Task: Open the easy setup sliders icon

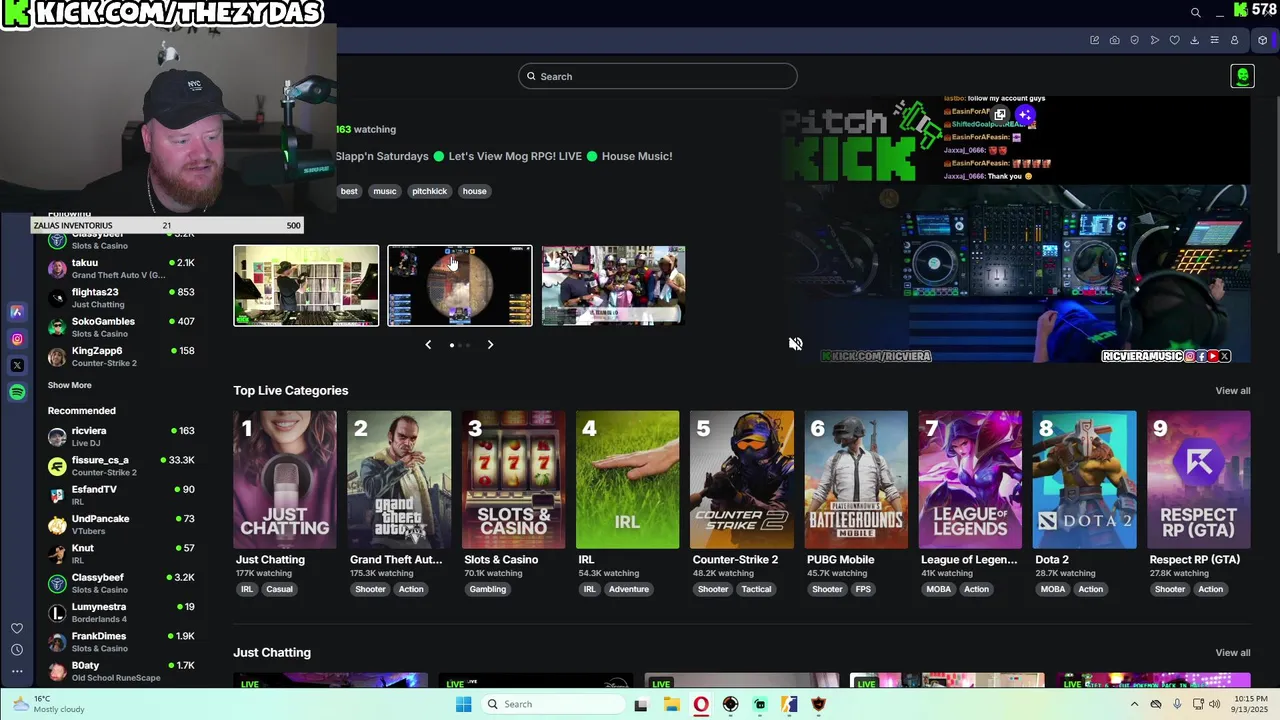Action: (x=1214, y=40)
